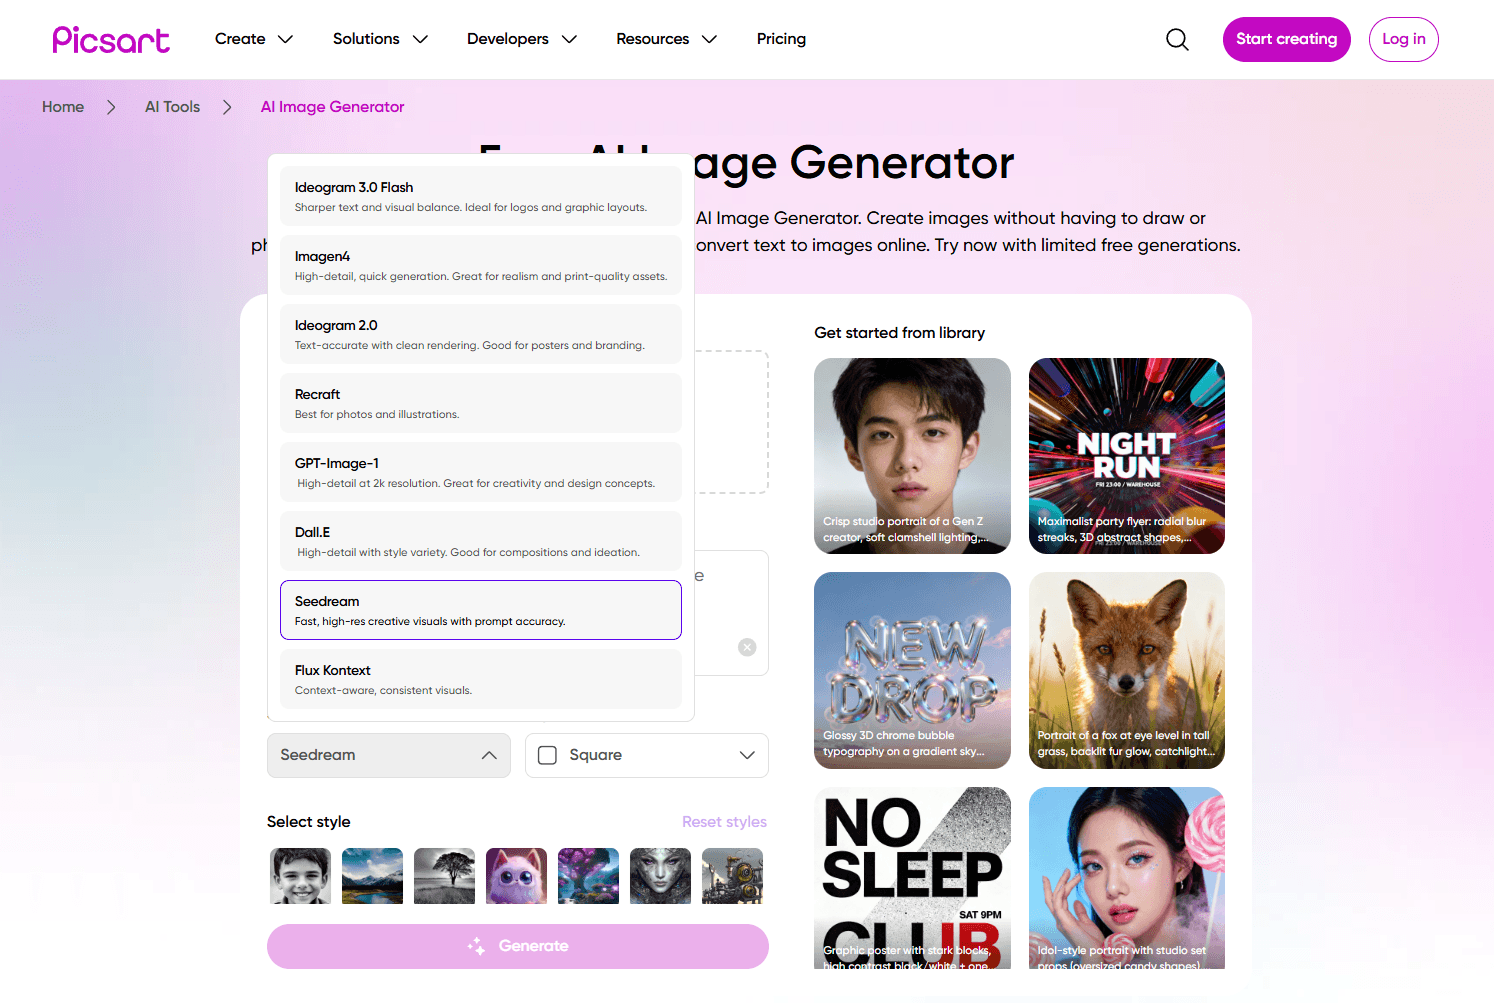This screenshot has height=1003, width=1494.
Task: Select the Flux Kontext model
Action: pos(481,679)
